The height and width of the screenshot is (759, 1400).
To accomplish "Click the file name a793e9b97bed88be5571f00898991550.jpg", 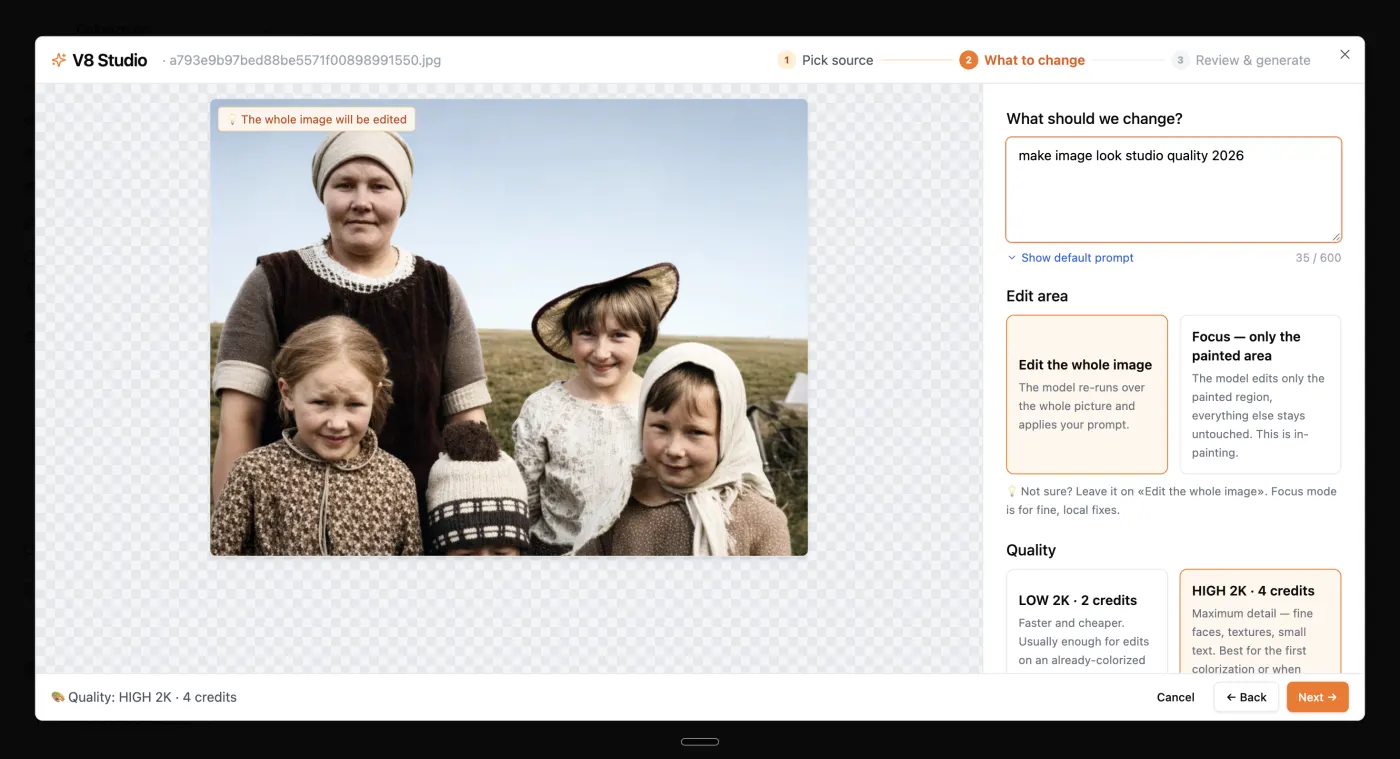I will tap(305, 60).
